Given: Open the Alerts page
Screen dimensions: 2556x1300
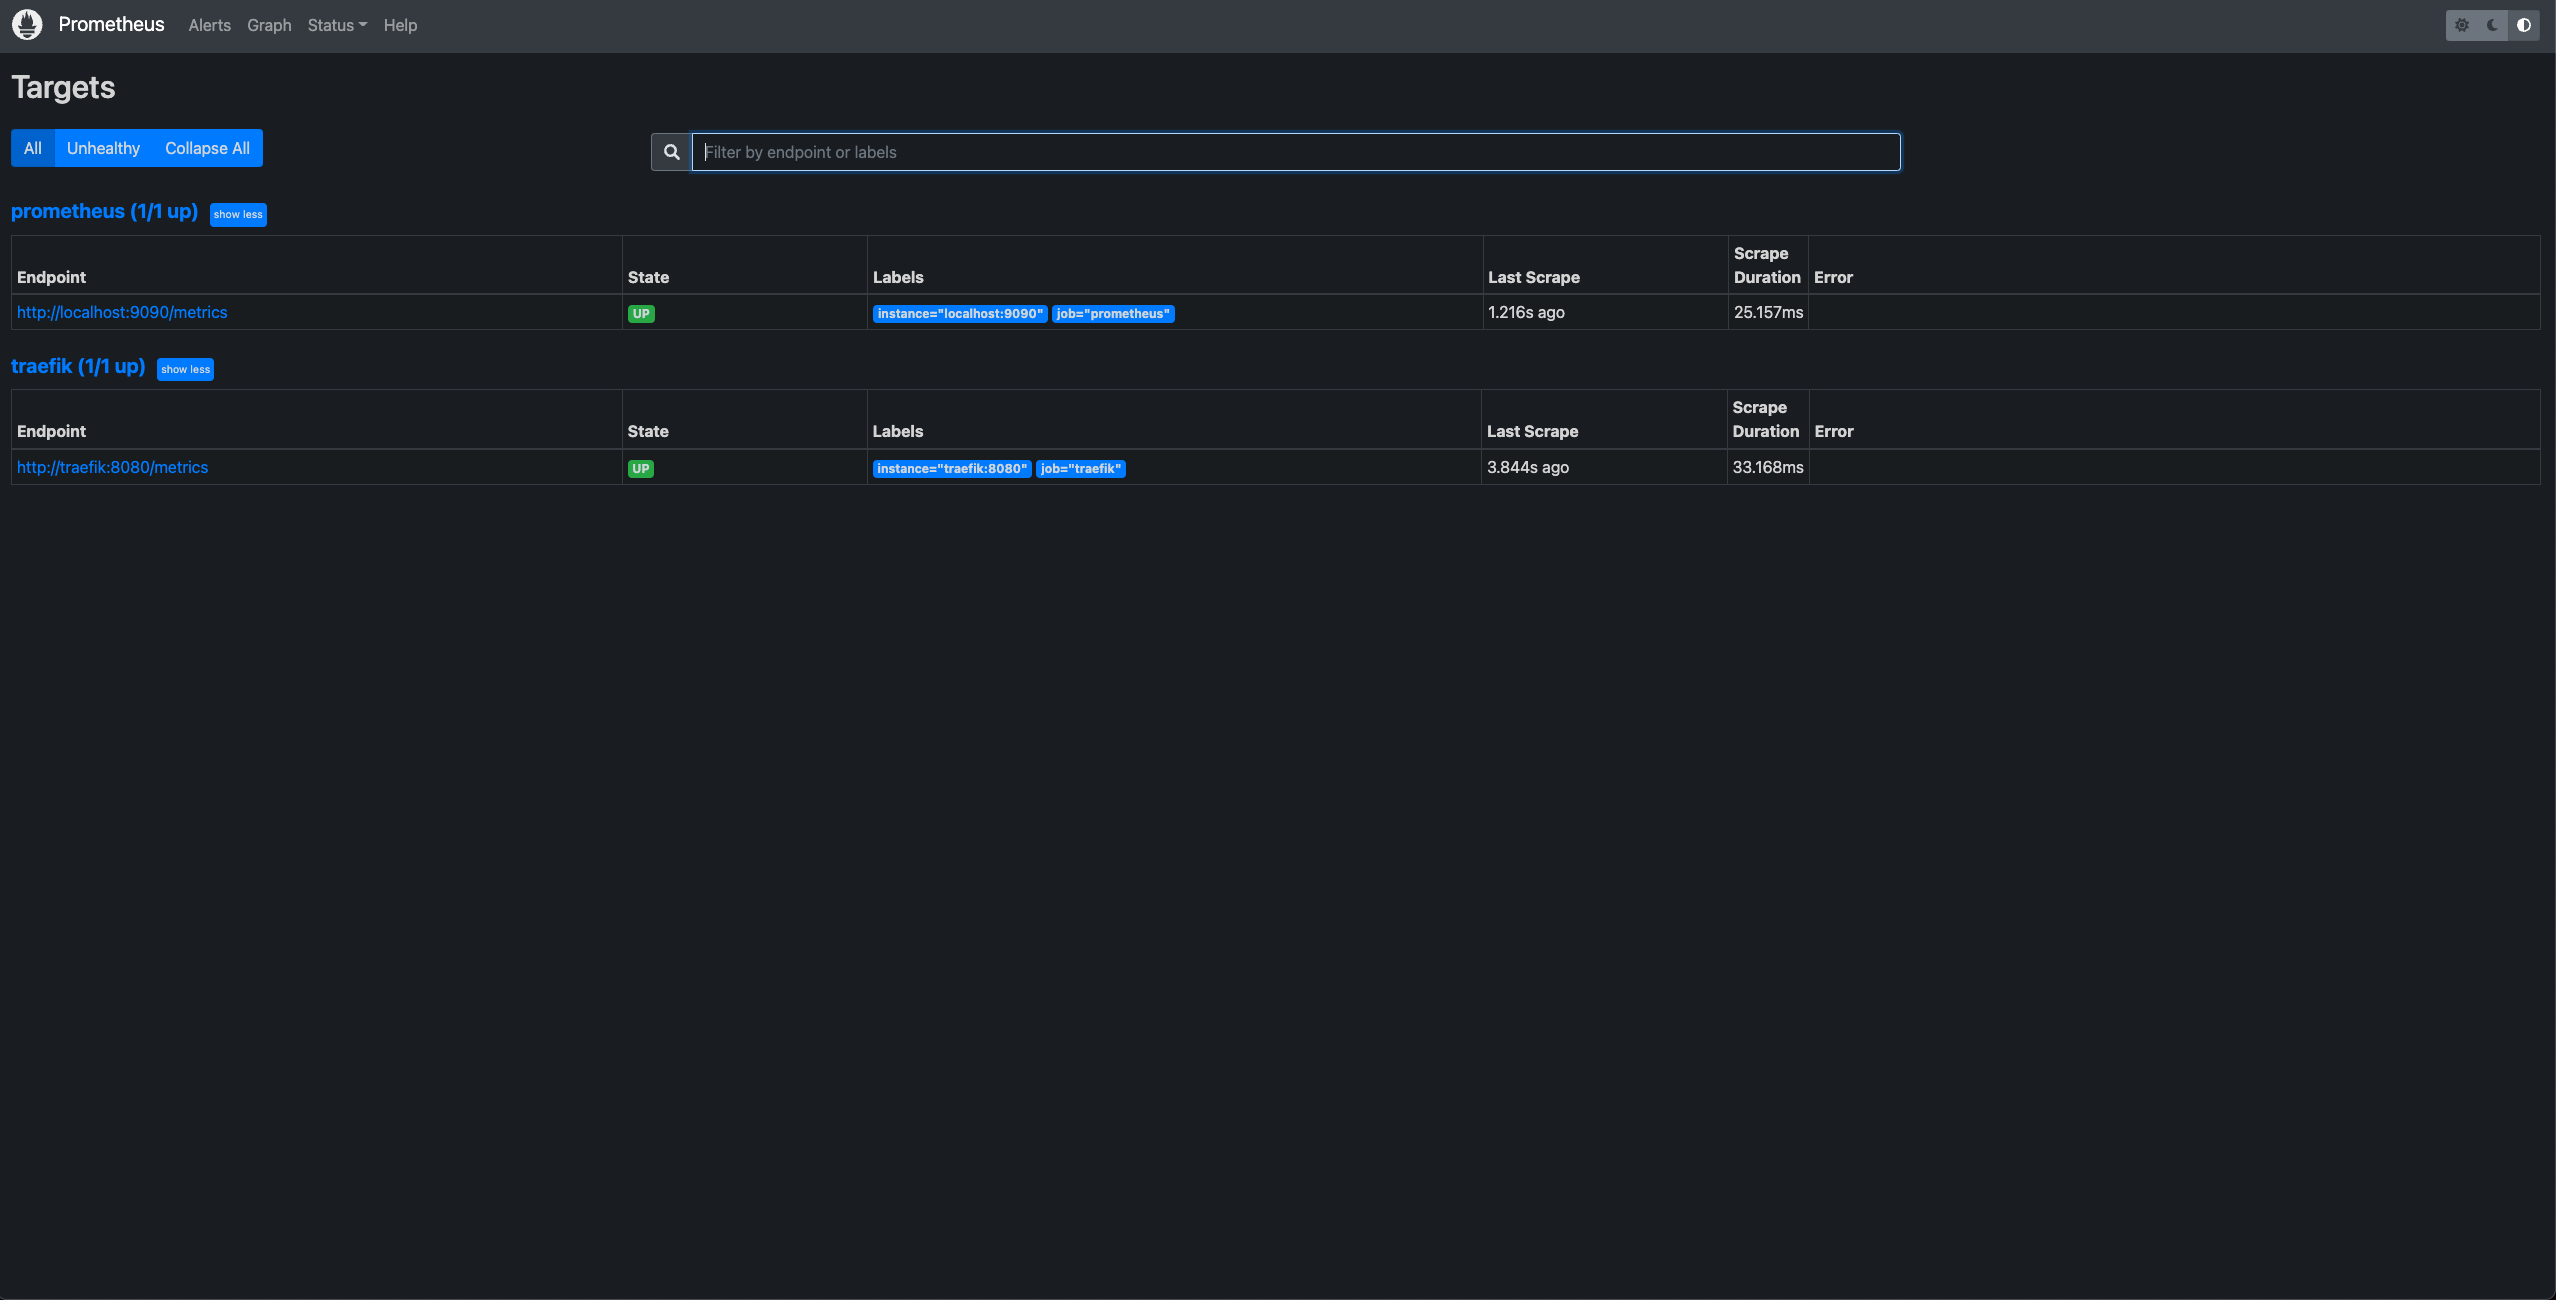Looking at the screenshot, I should (209, 25).
